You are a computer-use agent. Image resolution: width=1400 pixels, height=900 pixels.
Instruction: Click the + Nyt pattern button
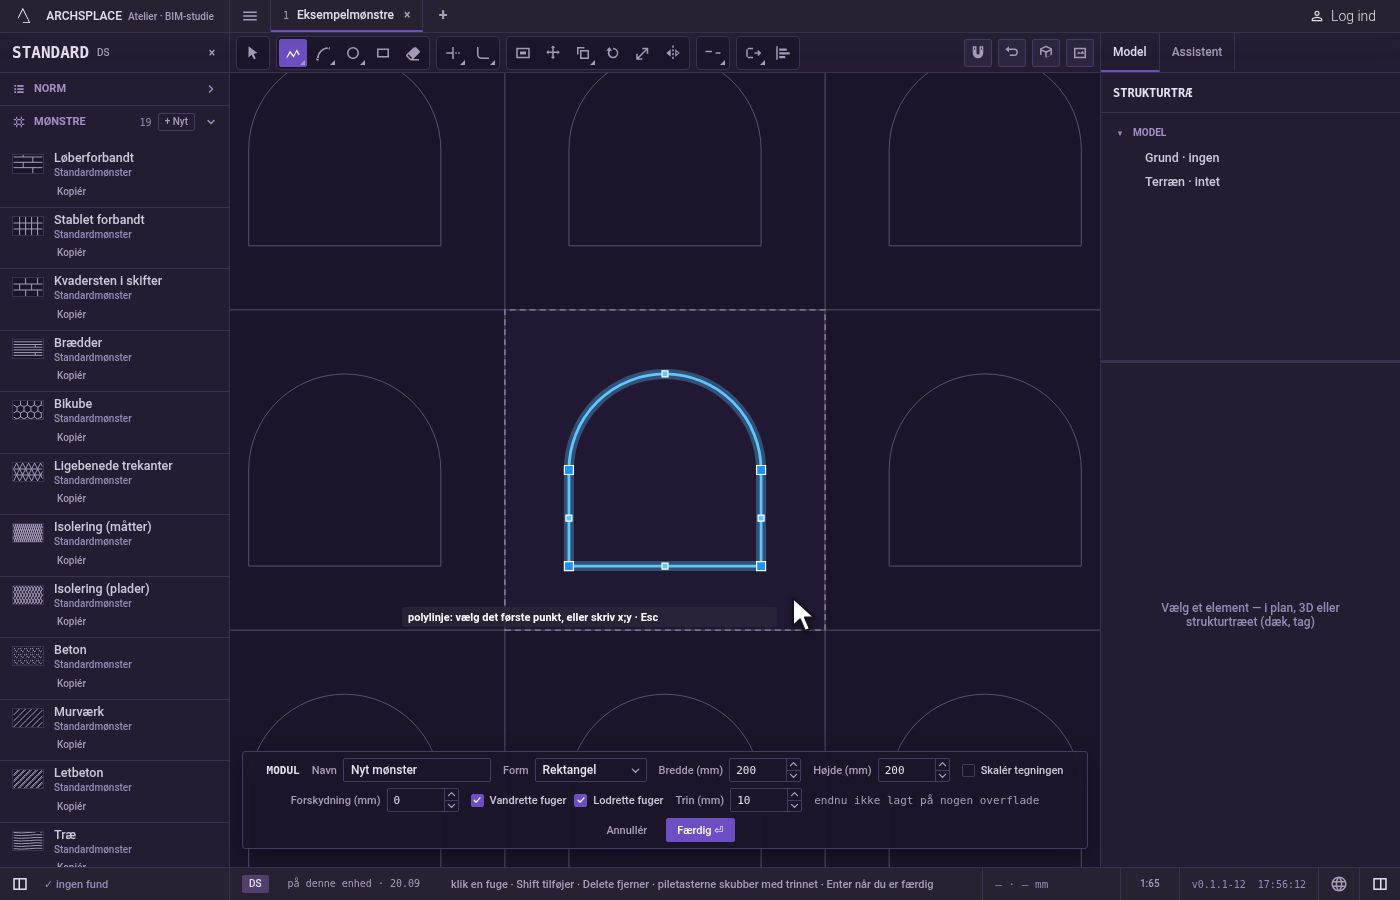click(176, 122)
